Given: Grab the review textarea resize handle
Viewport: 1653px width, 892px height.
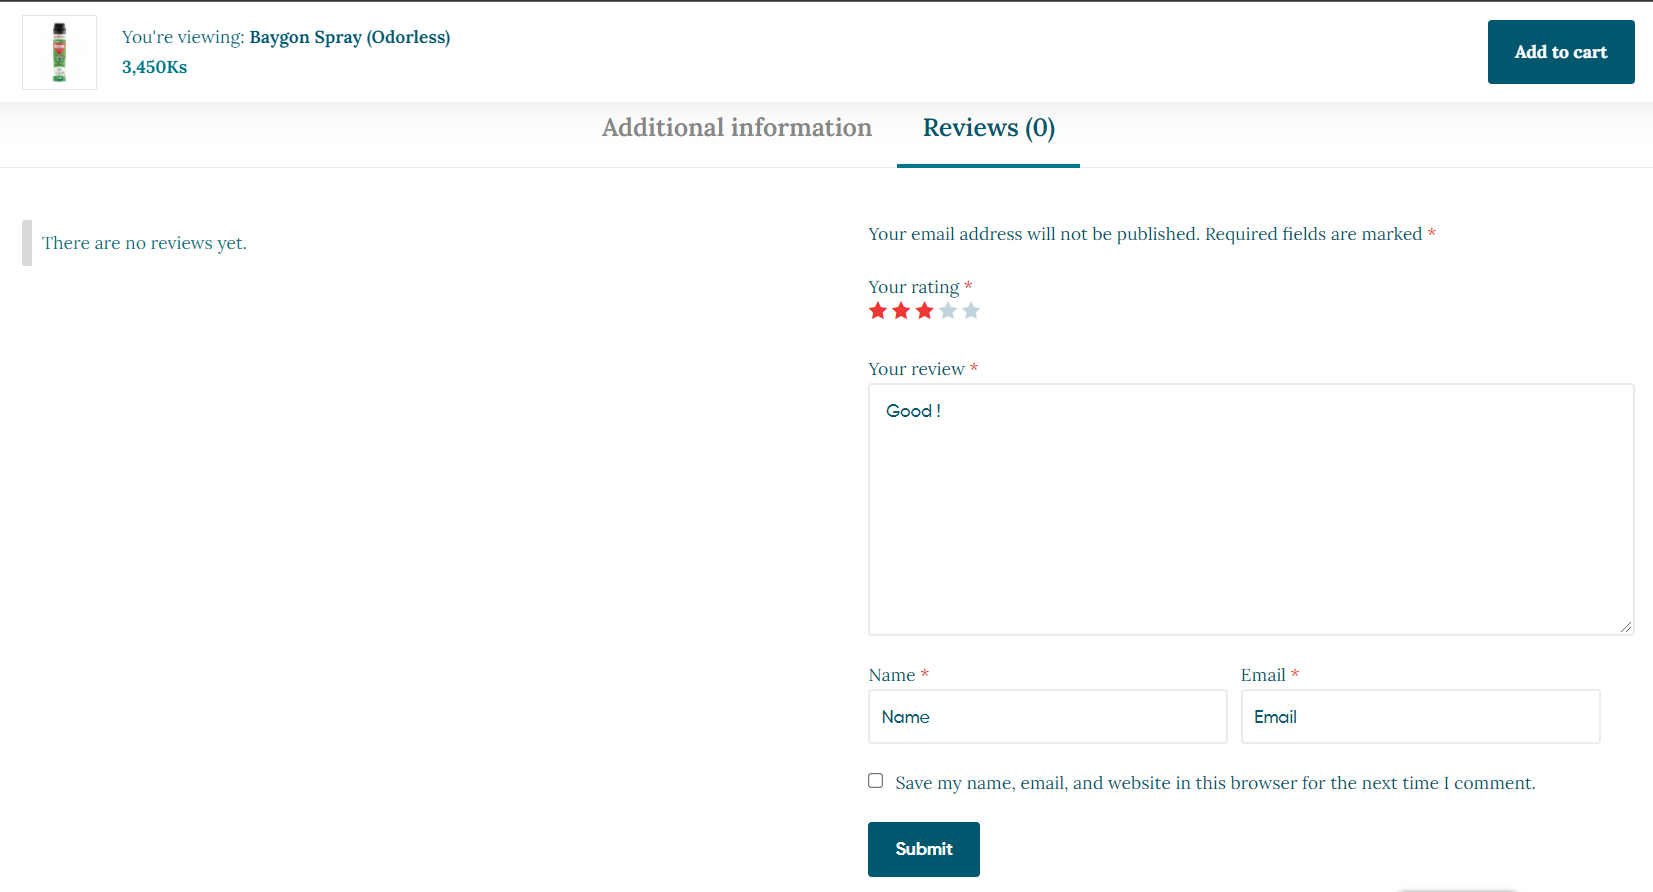Looking at the screenshot, I should coord(1625,627).
